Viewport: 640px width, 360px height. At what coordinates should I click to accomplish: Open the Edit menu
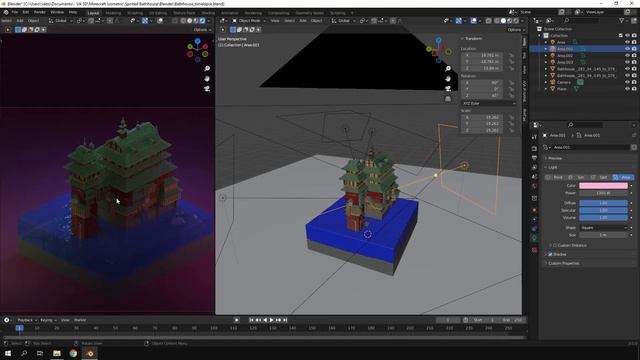click(x=26, y=12)
